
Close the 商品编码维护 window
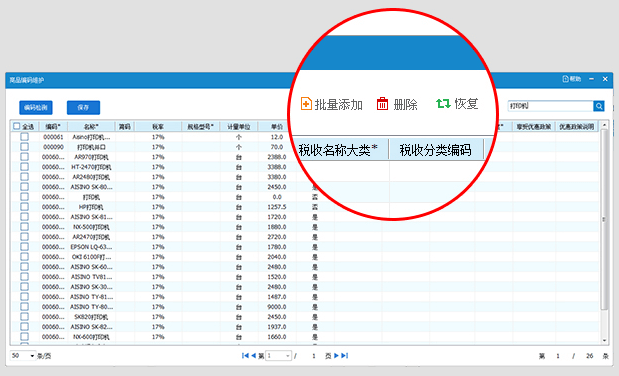[x=605, y=79]
